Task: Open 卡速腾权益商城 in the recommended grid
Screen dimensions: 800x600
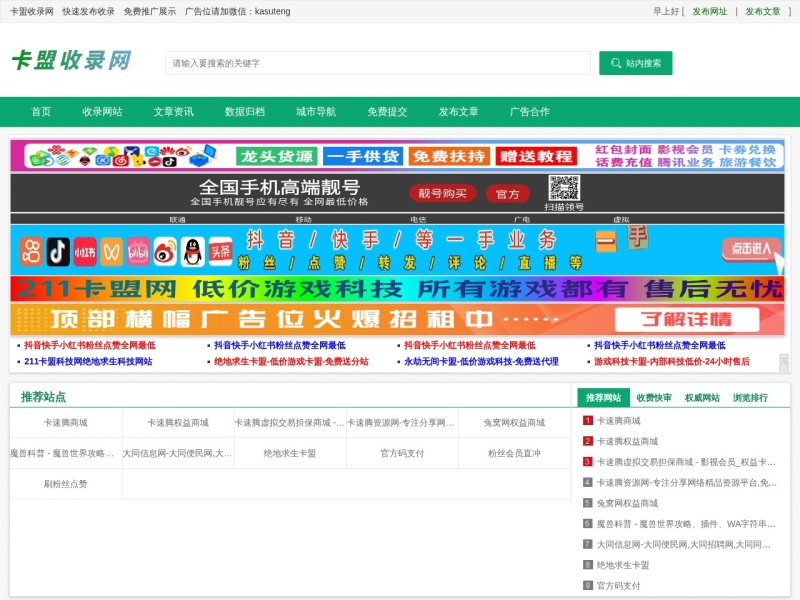Action: tap(178, 422)
